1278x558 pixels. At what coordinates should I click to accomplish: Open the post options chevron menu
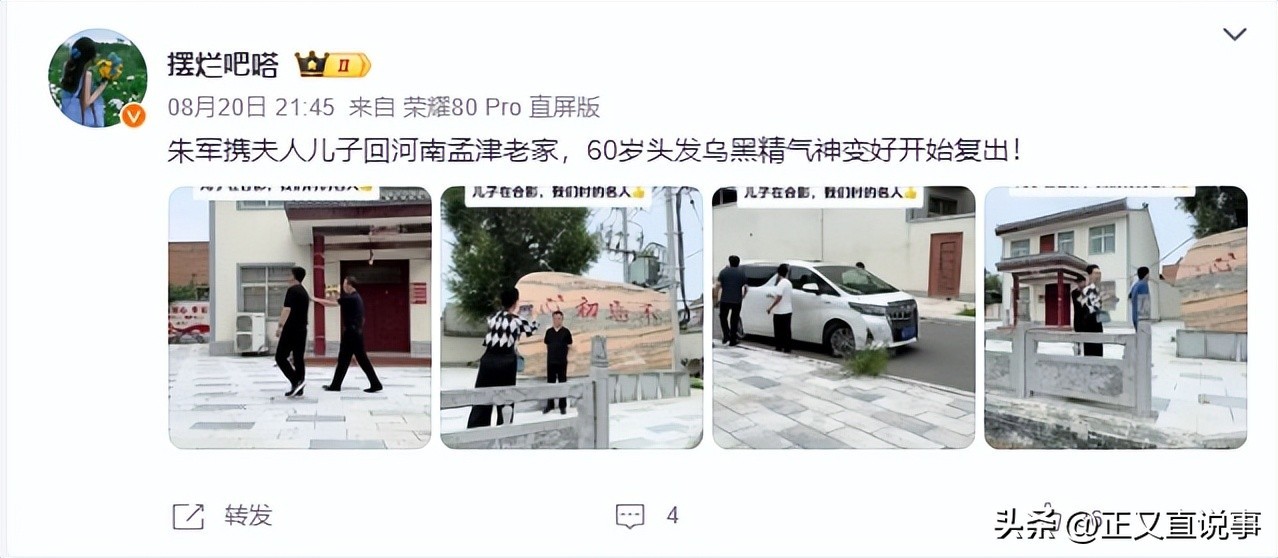[x=1235, y=34]
